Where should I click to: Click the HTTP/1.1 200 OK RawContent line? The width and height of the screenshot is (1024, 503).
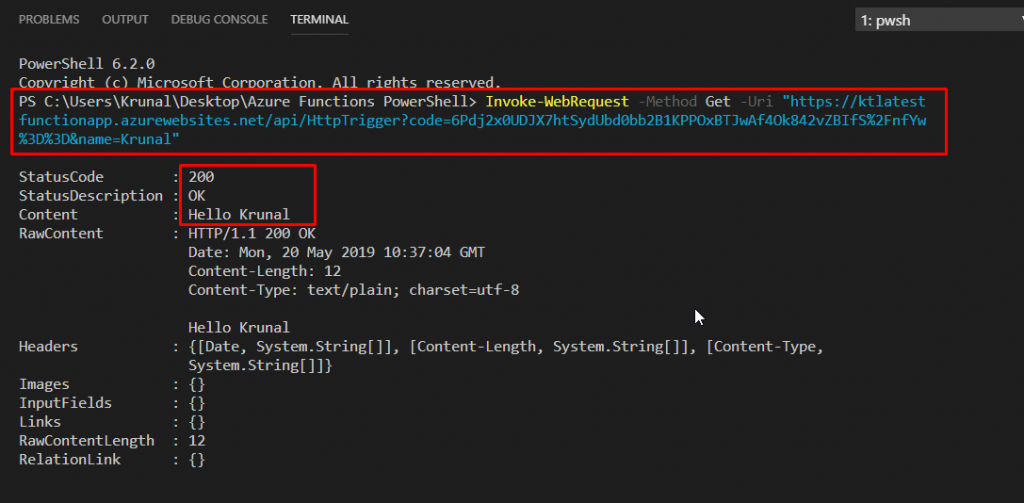click(252, 233)
